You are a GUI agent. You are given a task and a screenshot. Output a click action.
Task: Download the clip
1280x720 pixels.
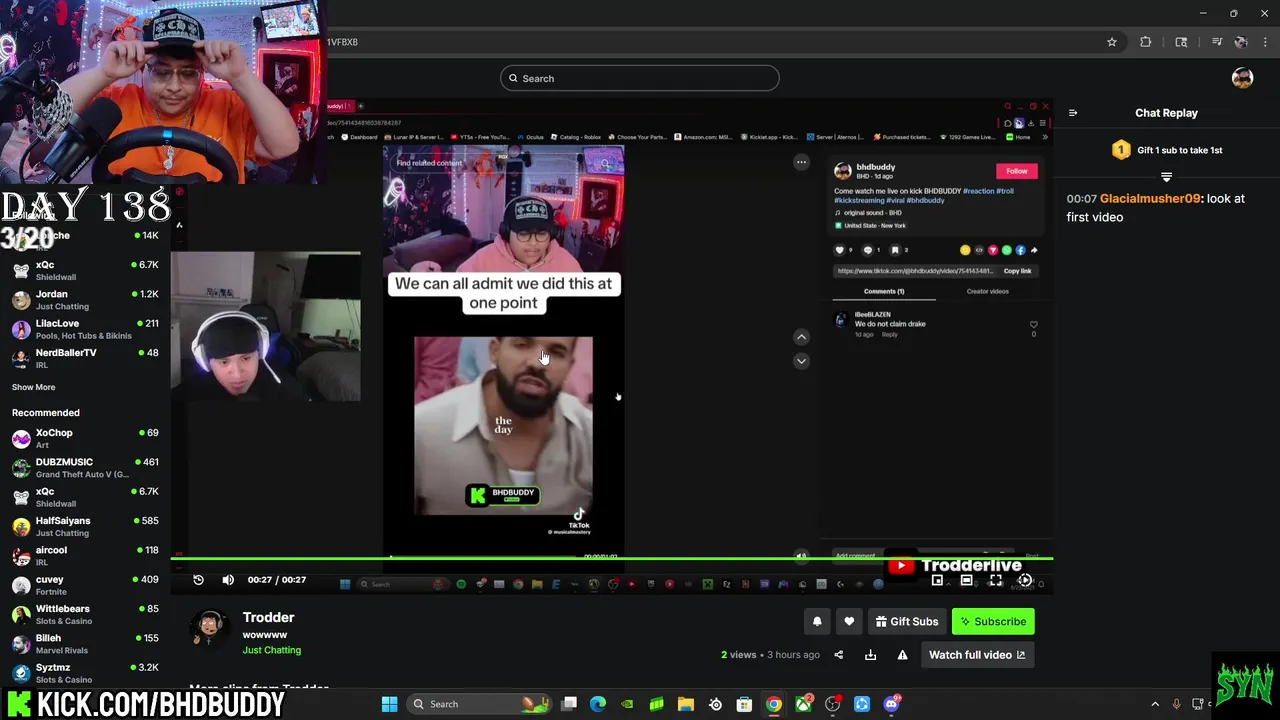coord(870,655)
